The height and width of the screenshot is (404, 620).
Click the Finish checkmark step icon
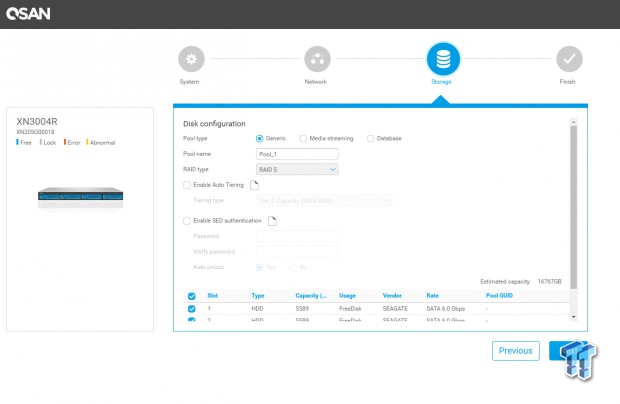pyautogui.click(x=567, y=57)
